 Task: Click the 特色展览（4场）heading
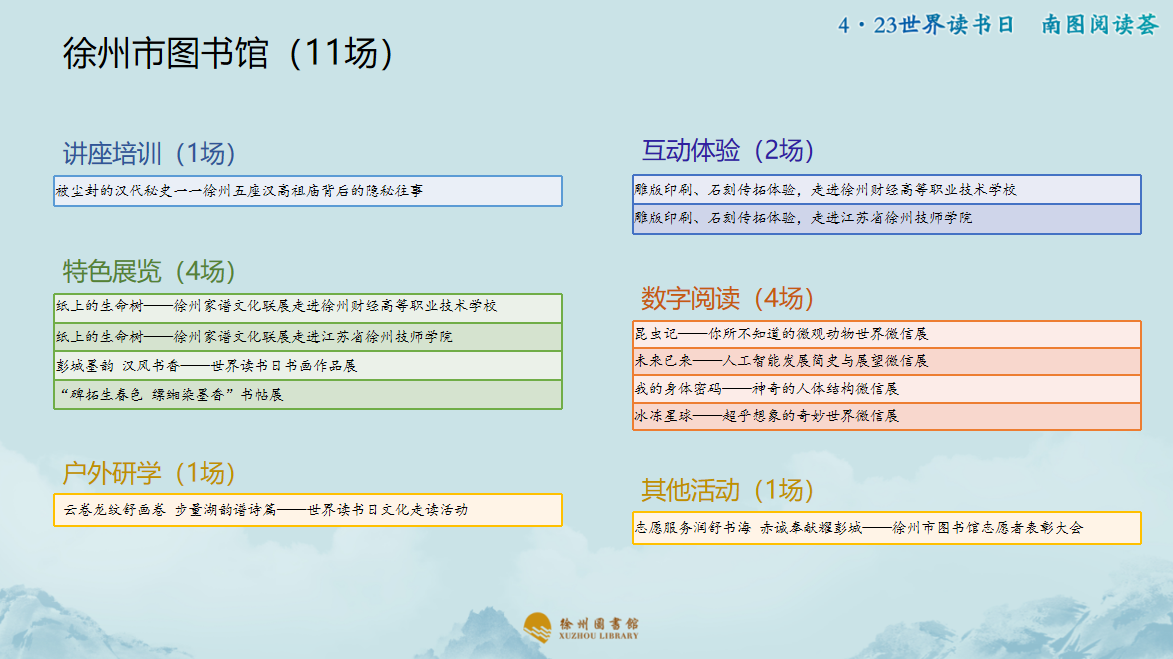pos(149,271)
